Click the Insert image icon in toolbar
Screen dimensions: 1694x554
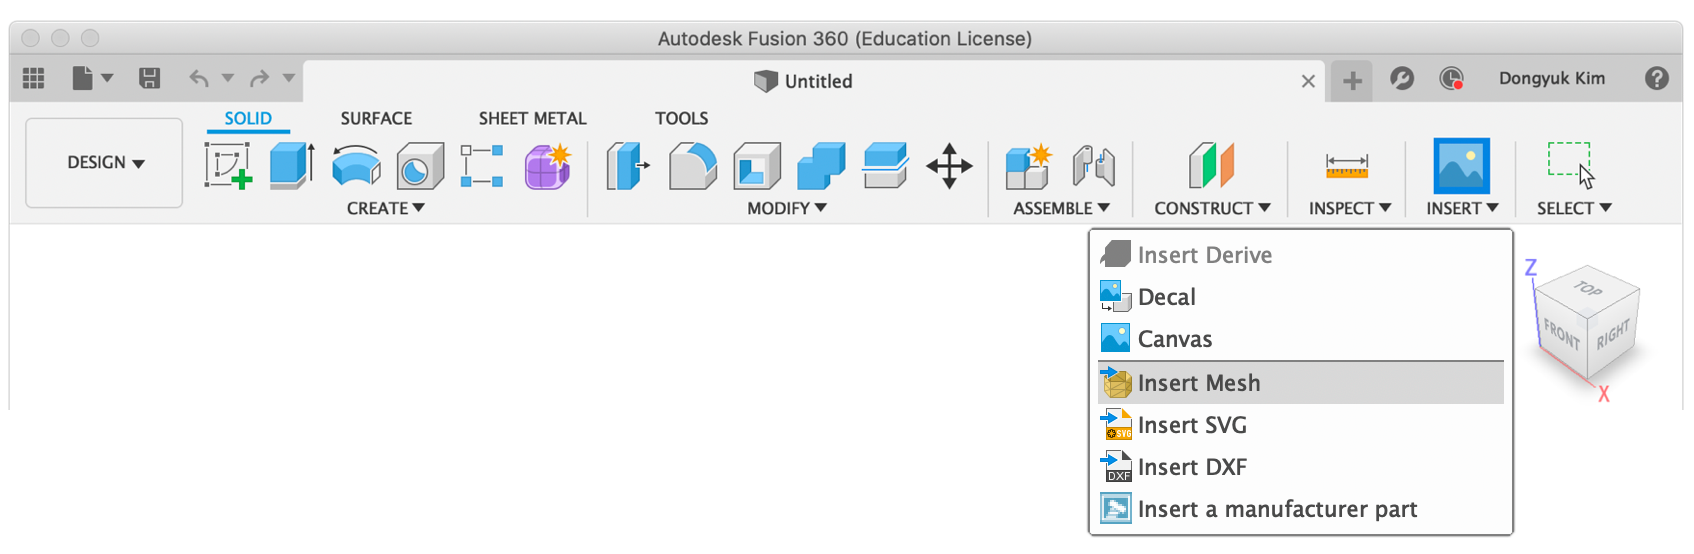click(1462, 165)
